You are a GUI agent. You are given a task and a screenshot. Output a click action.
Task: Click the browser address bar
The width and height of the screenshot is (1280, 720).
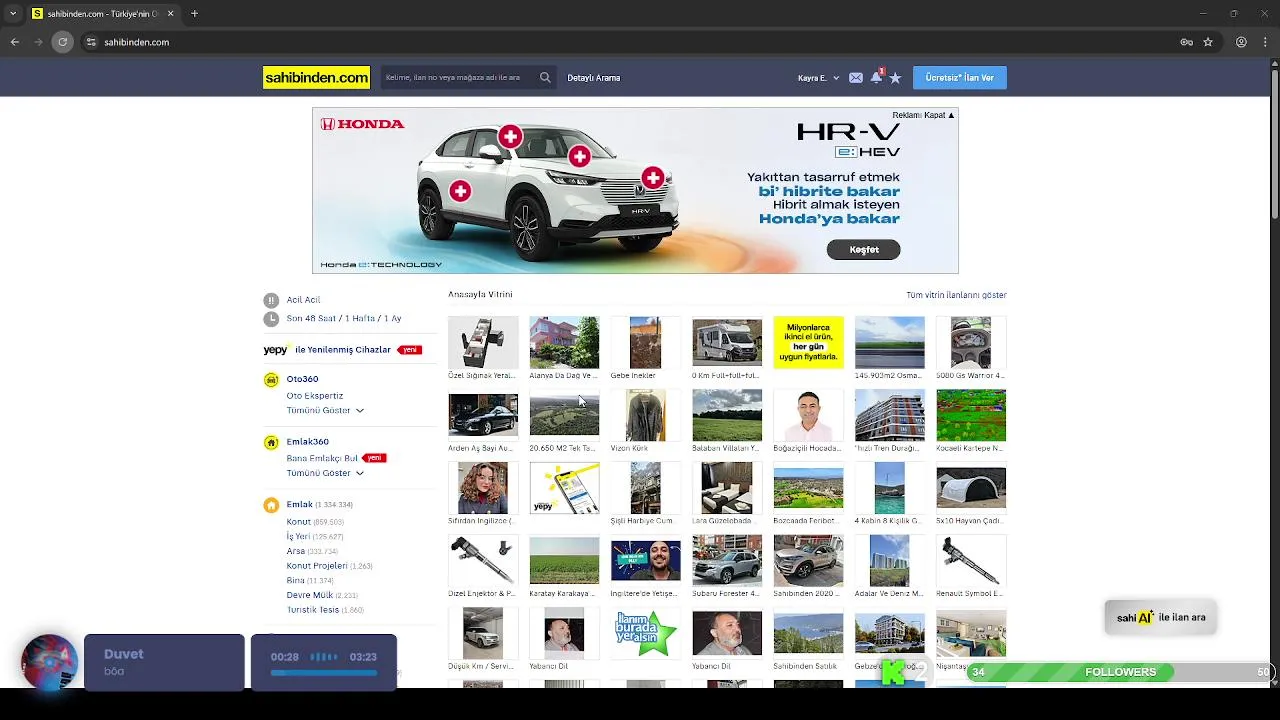[x=630, y=42]
